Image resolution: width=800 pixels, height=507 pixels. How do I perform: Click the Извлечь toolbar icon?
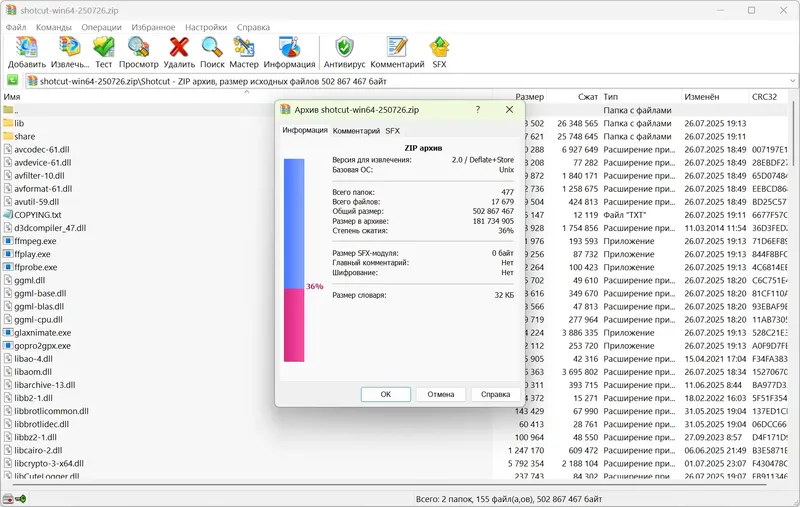click(x=70, y=47)
